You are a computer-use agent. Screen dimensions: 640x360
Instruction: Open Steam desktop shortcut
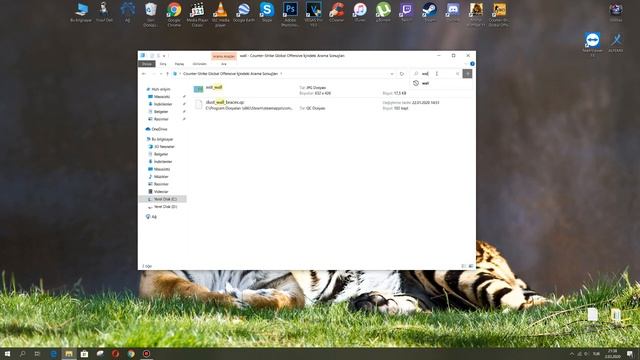coord(429,12)
